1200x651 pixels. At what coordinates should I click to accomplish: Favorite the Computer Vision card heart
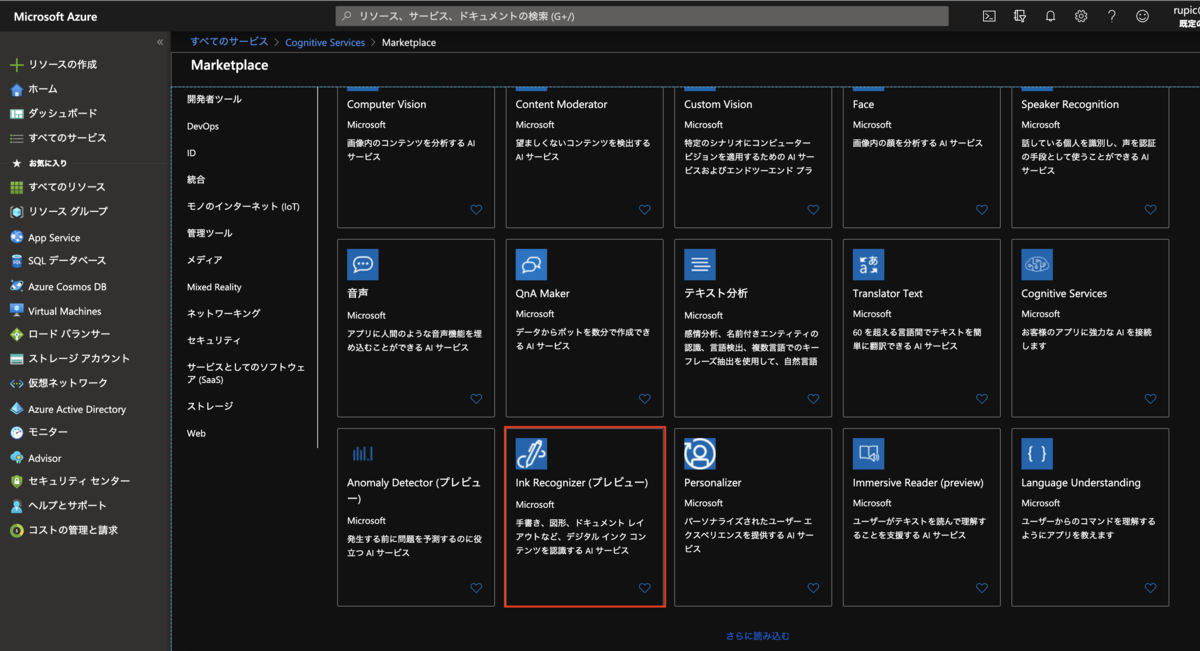(476, 210)
